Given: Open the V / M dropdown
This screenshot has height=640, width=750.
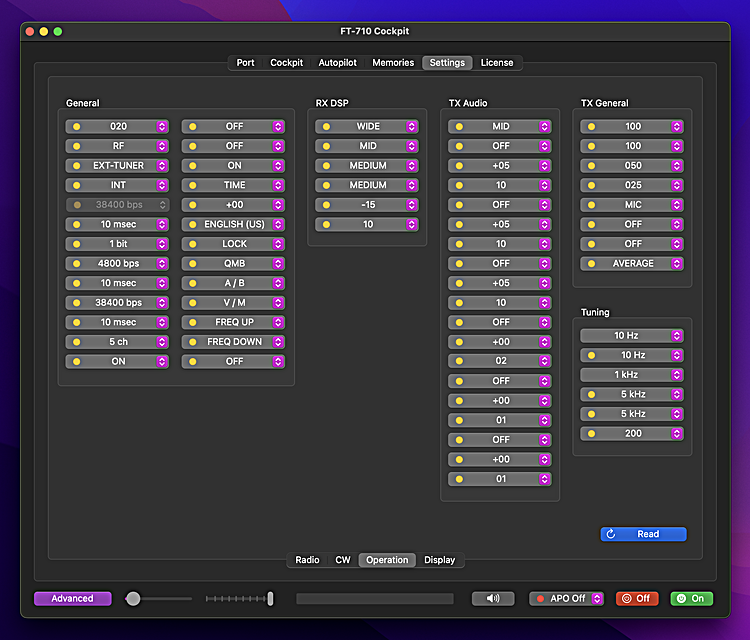Looking at the screenshot, I should (x=233, y=303).
